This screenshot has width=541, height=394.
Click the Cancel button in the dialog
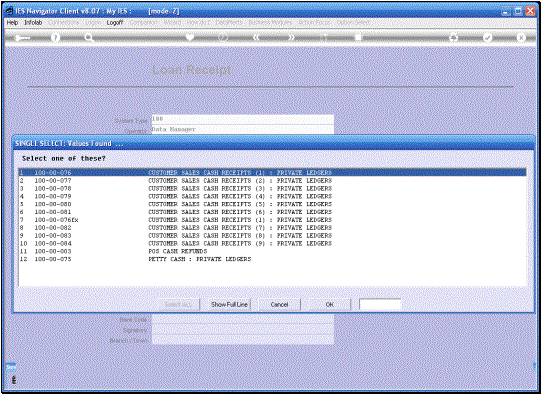[279, 304]
